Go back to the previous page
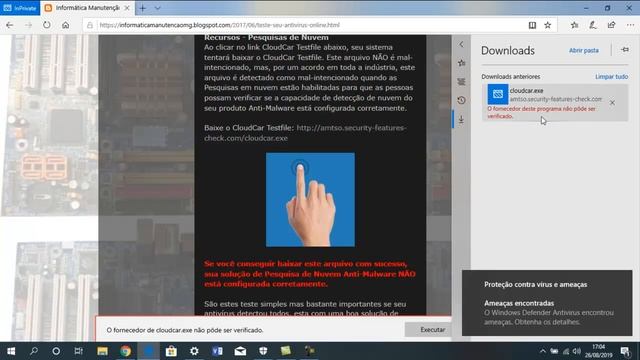Image resolution: width=640 pixels, height=360 pixels. pyautogui.click(x=9, y=25)
